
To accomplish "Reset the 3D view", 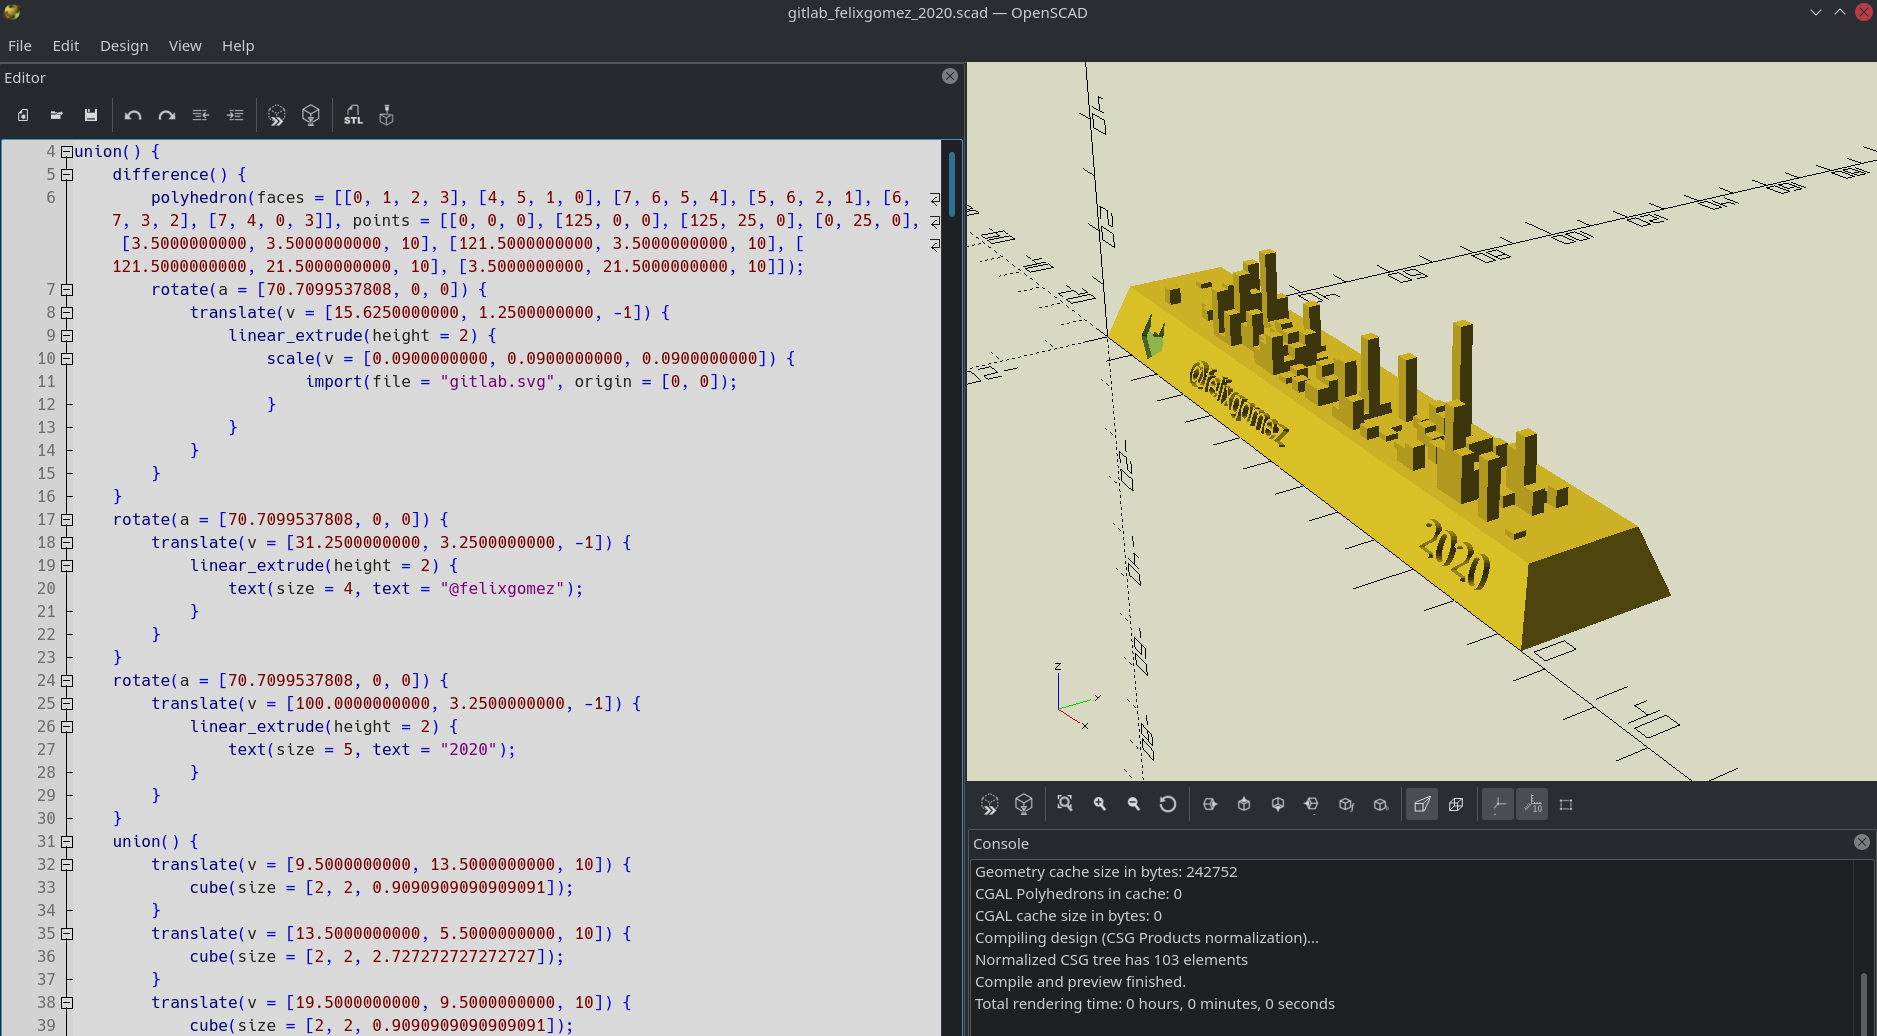I will pos(1167,804).
